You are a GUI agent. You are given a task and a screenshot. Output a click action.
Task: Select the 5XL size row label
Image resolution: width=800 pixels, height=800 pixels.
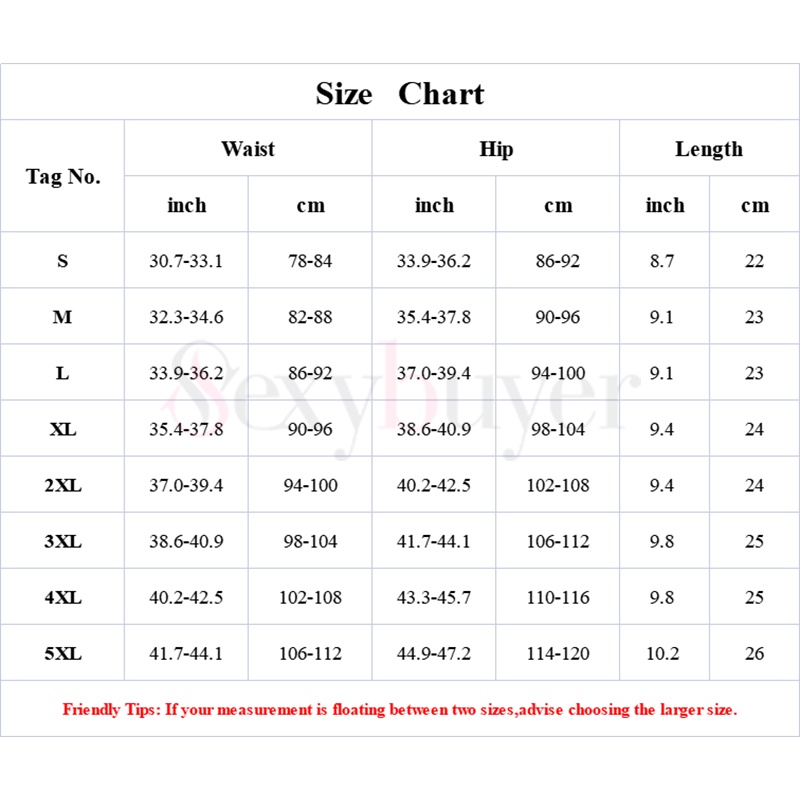click(63, 654)
